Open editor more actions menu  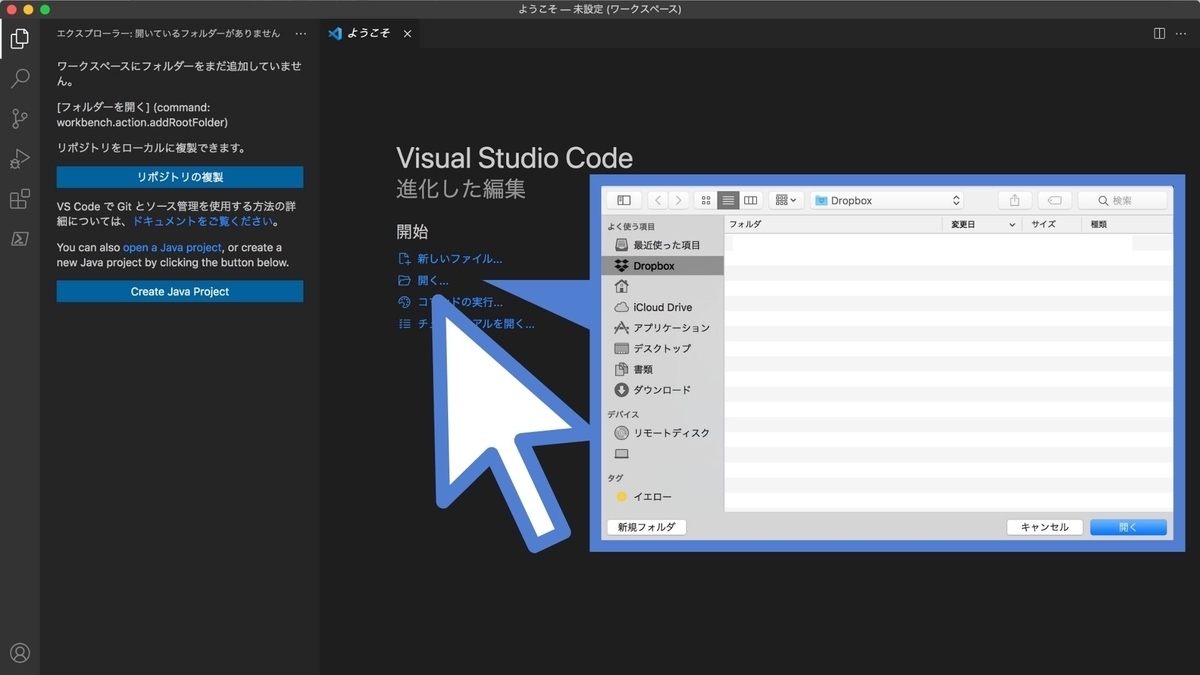coord(1183,33)
